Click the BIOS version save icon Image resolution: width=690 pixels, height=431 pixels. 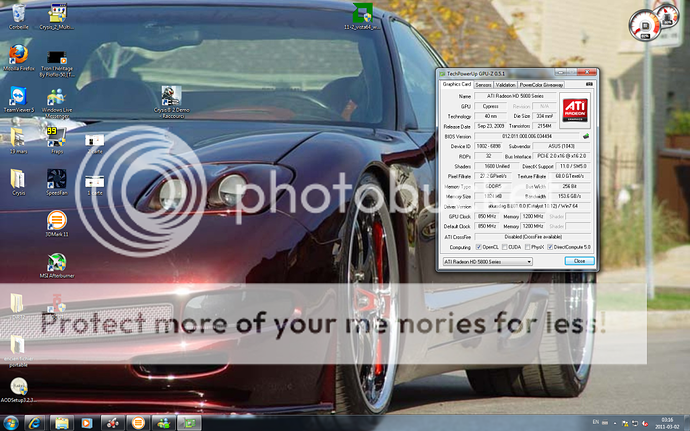(587, 135)
